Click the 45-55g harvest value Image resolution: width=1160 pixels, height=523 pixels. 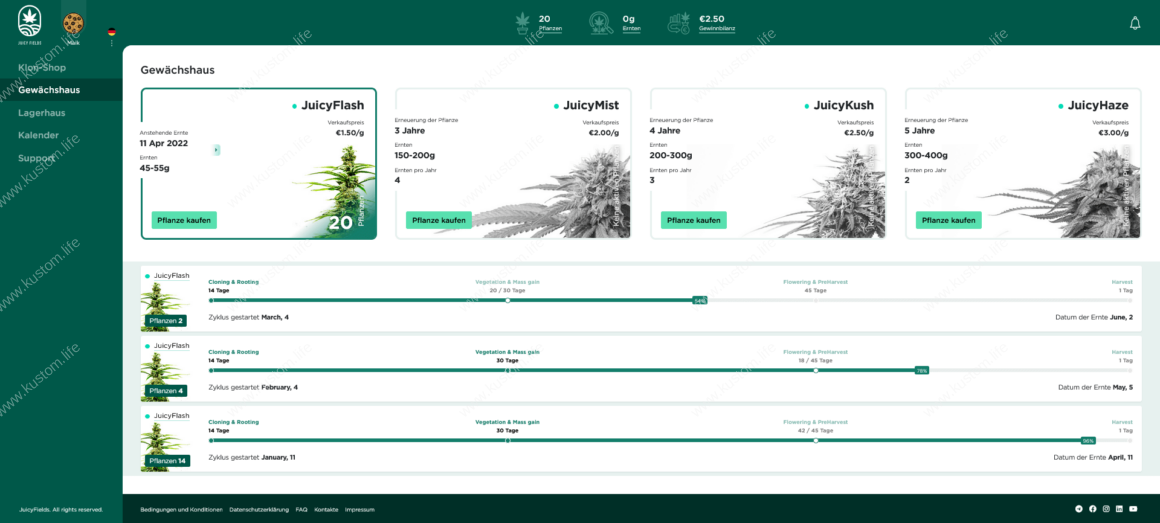click(155, 168)
